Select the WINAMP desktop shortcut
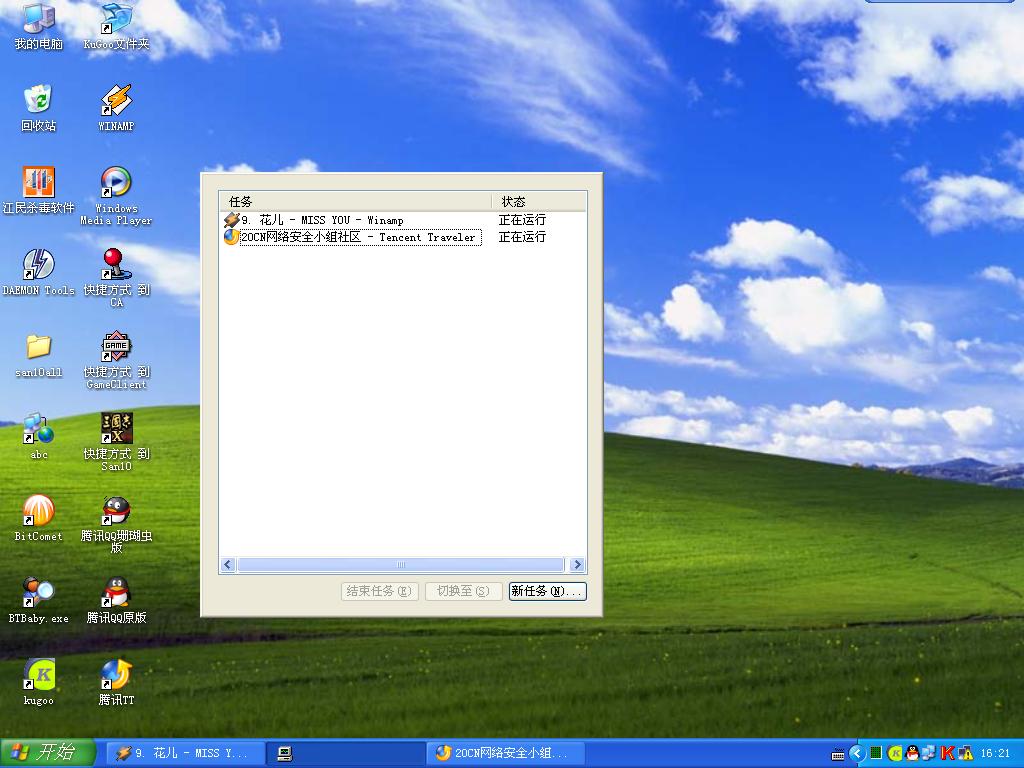The image size is (1024, 768). coord(116,108)
